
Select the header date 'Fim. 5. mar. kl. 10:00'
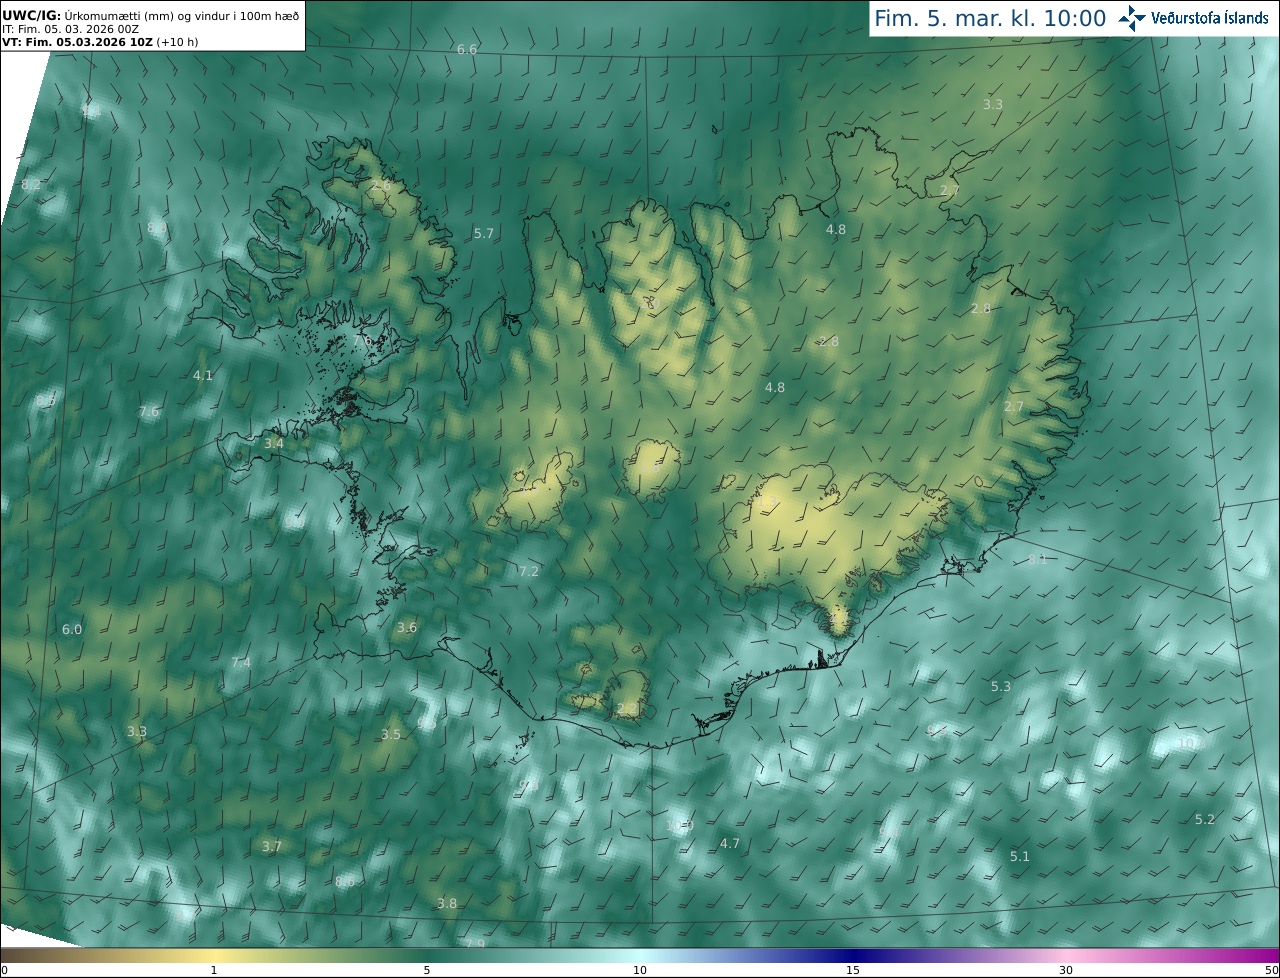[990, 19]
